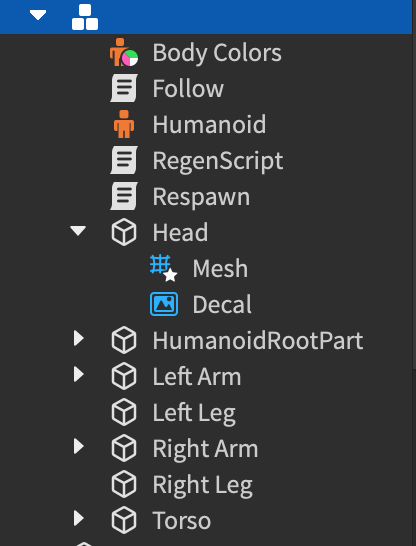Viewport: 416px width, 546px height.
Task: Click the RegenScript script icon
Action: pyautogui.click(x=124, y=160)
